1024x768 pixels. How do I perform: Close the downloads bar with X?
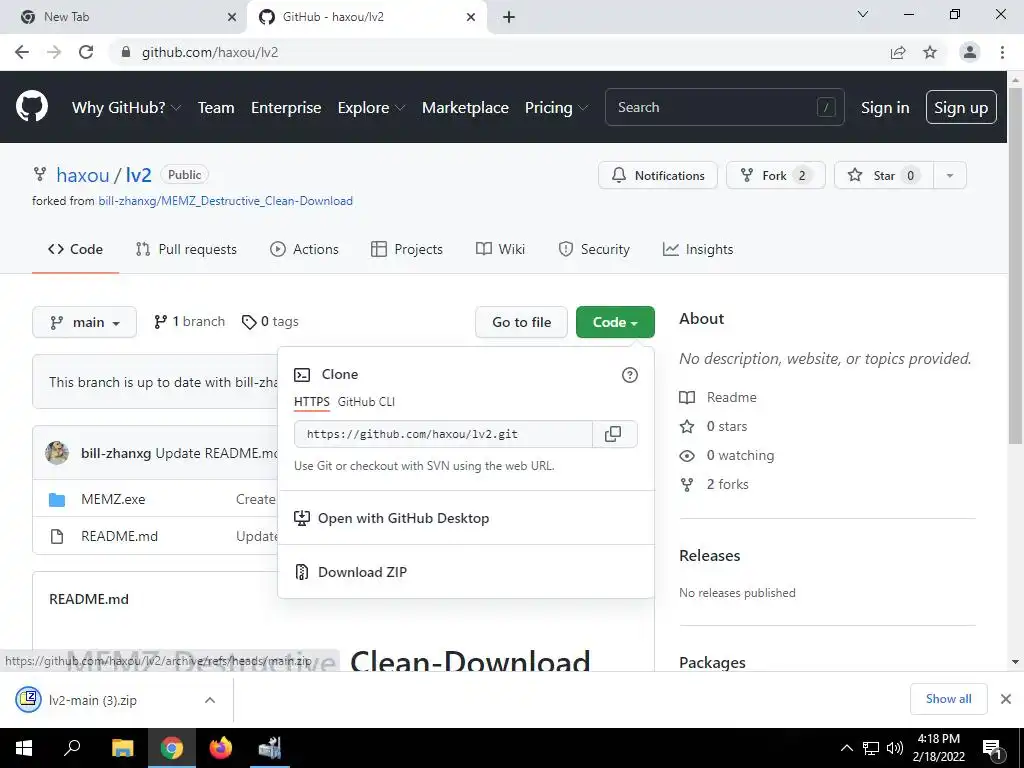coord(1006,699)
